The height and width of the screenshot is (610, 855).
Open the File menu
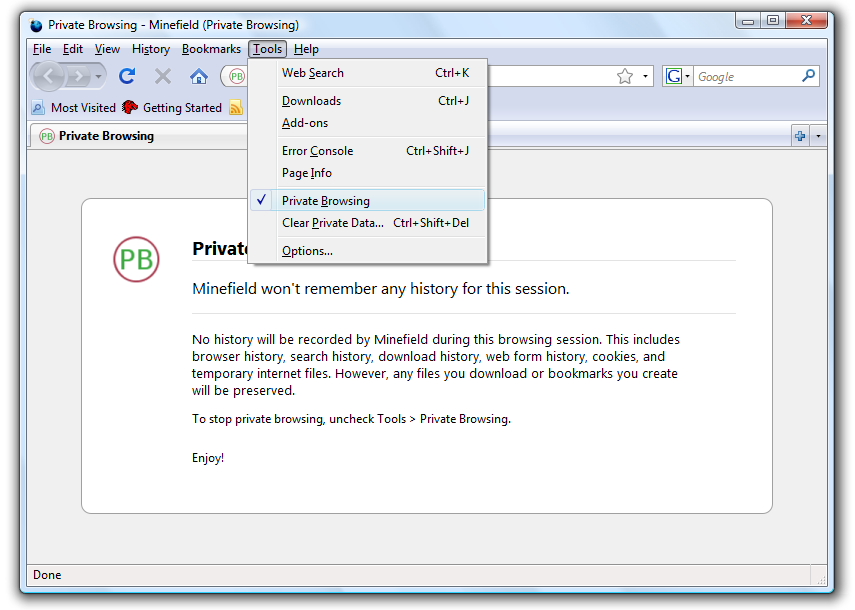pyautogui.click(x=42, y=49)
